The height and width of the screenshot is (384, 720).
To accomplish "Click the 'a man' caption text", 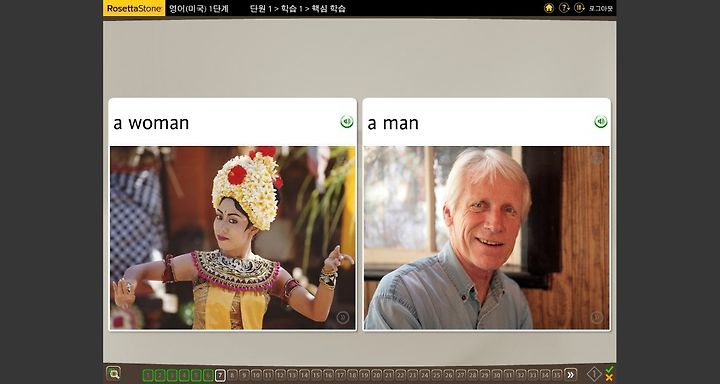I will pos(393,123).
